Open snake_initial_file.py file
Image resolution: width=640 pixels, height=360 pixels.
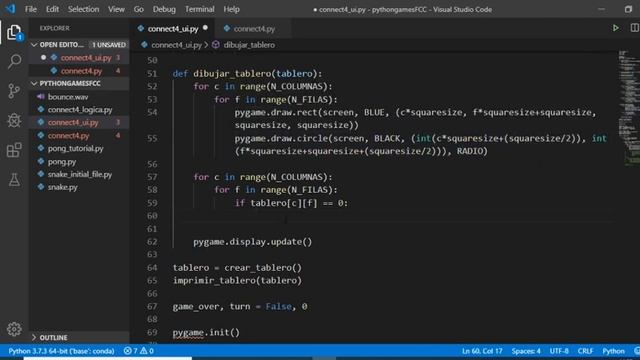coord(79,174)
